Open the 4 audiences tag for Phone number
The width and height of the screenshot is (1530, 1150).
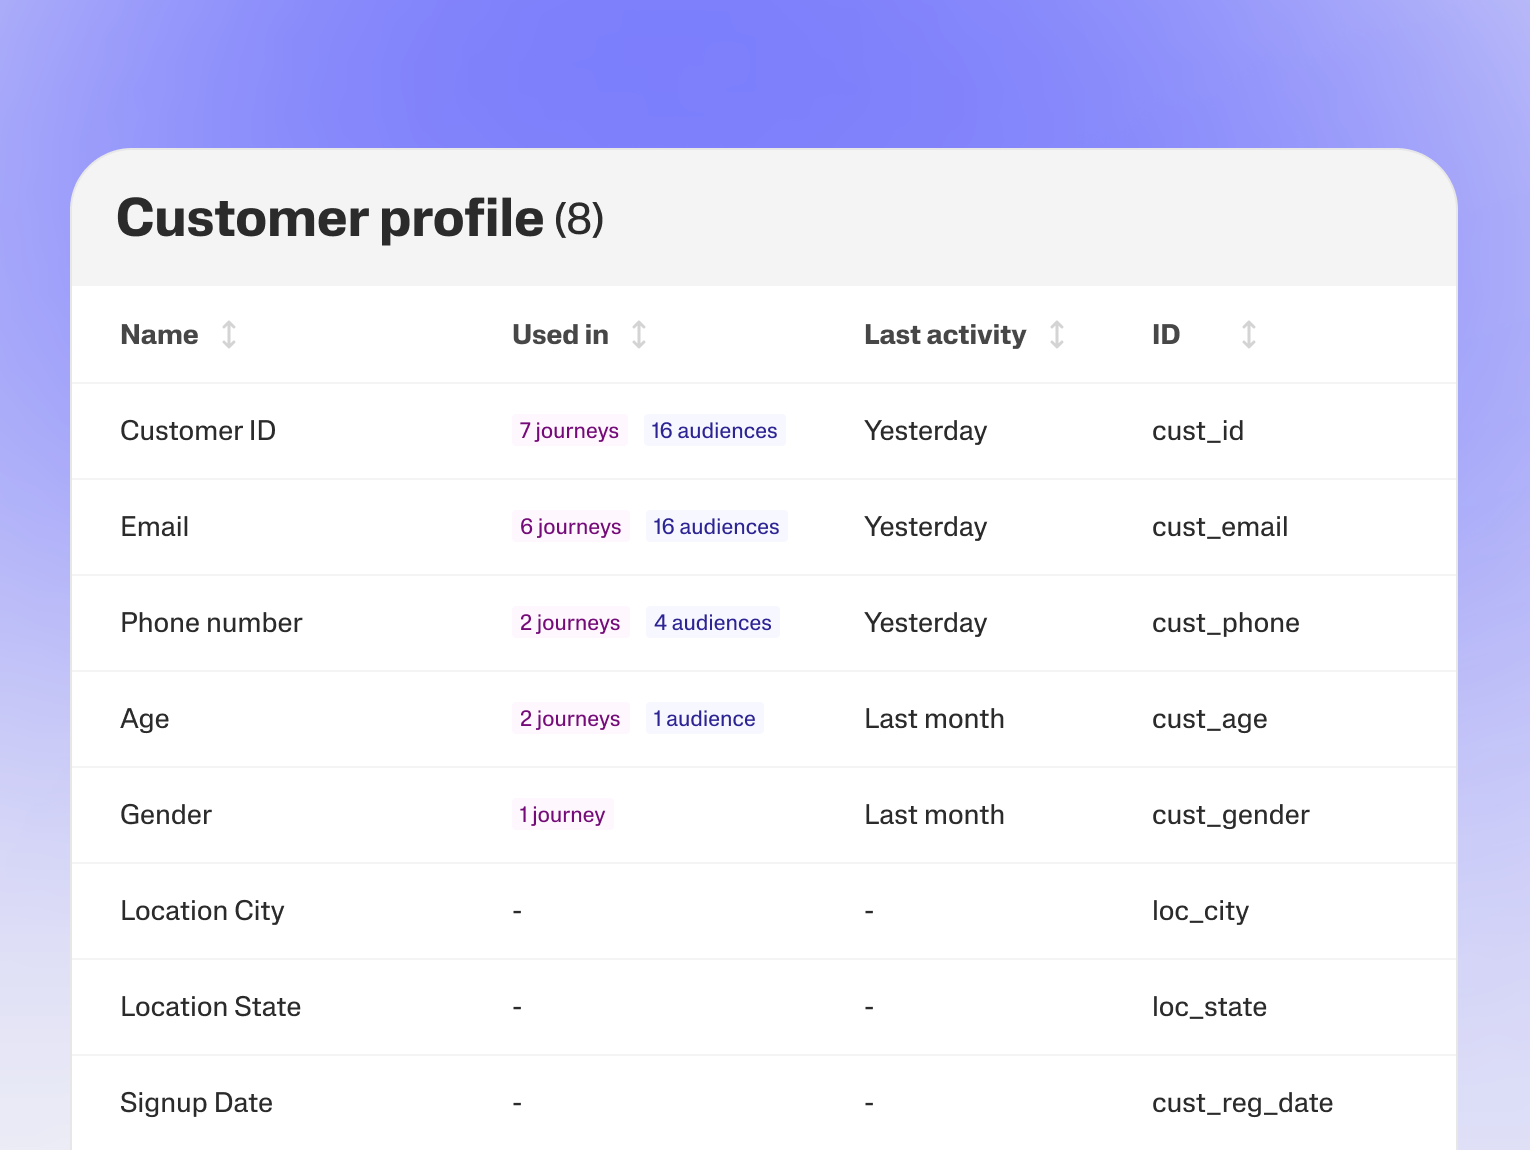coord(712,623)
